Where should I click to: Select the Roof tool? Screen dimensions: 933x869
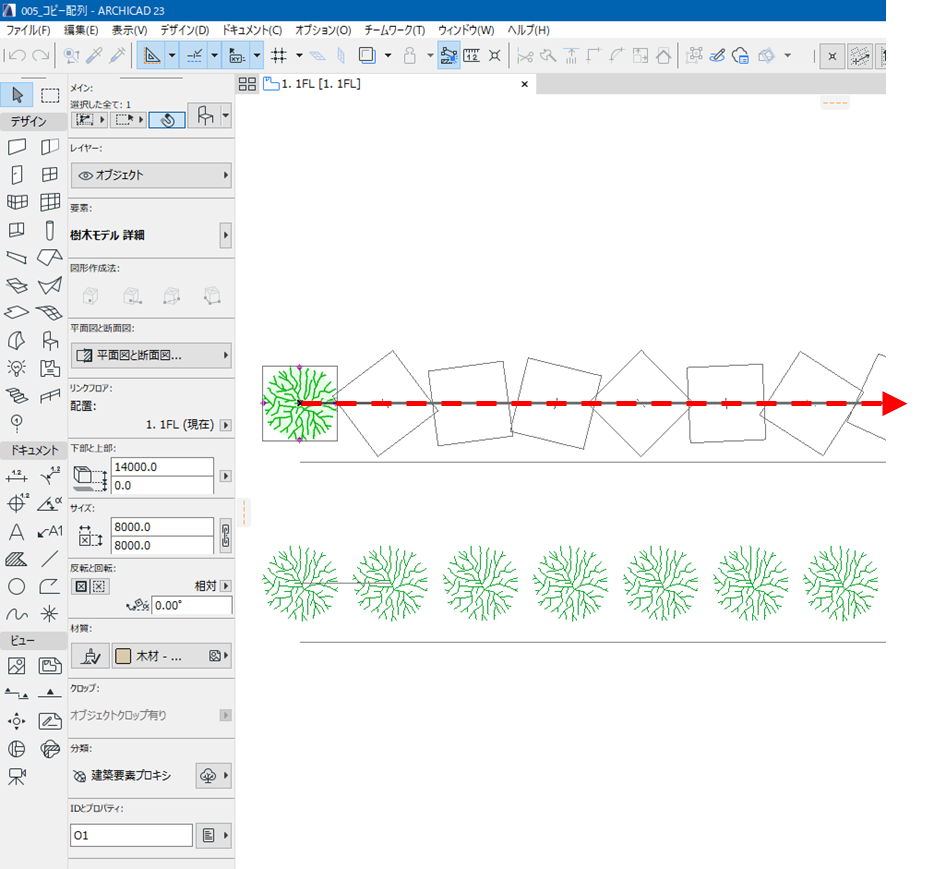pyautogui.click(x=50, y=257)
